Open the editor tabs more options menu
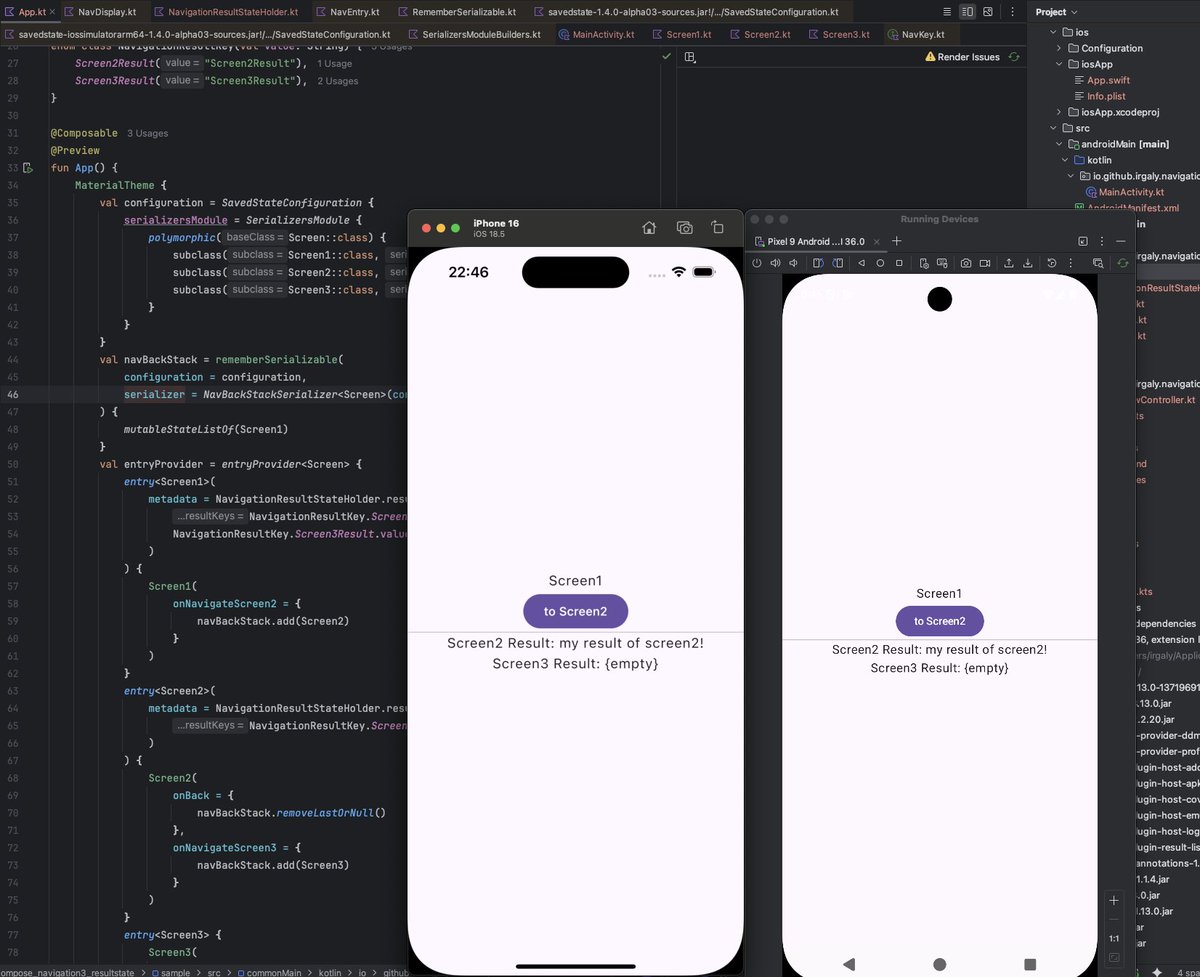 (1011, 12)
